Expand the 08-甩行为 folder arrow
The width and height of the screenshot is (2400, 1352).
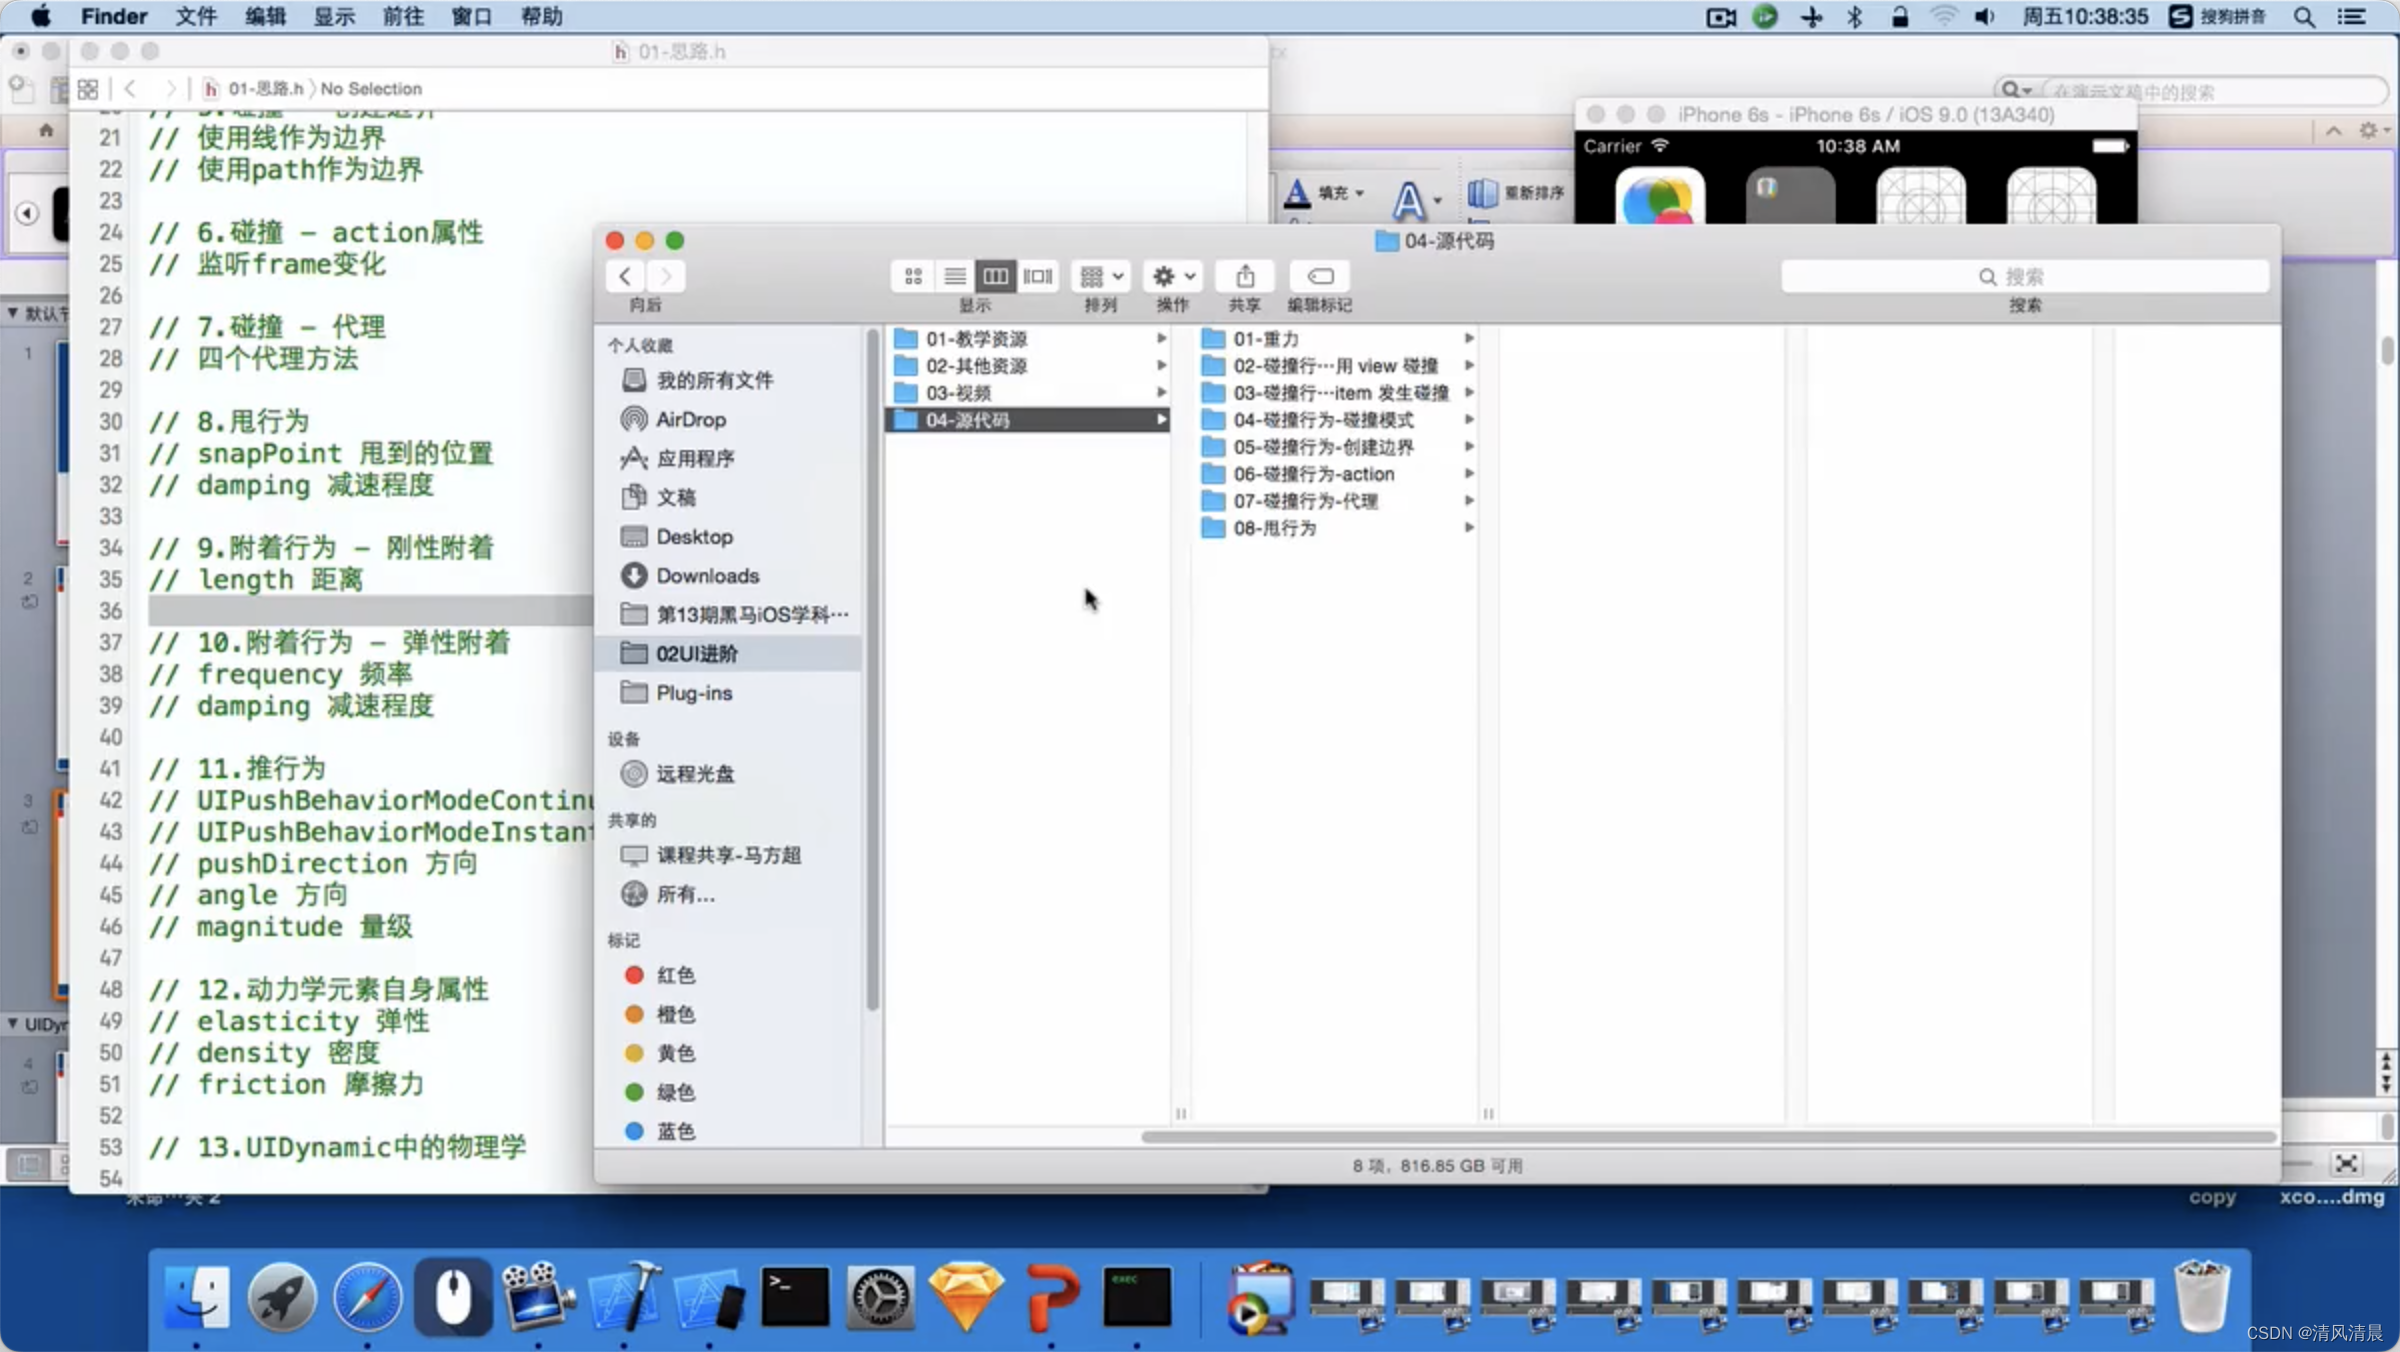point(1469,527)
